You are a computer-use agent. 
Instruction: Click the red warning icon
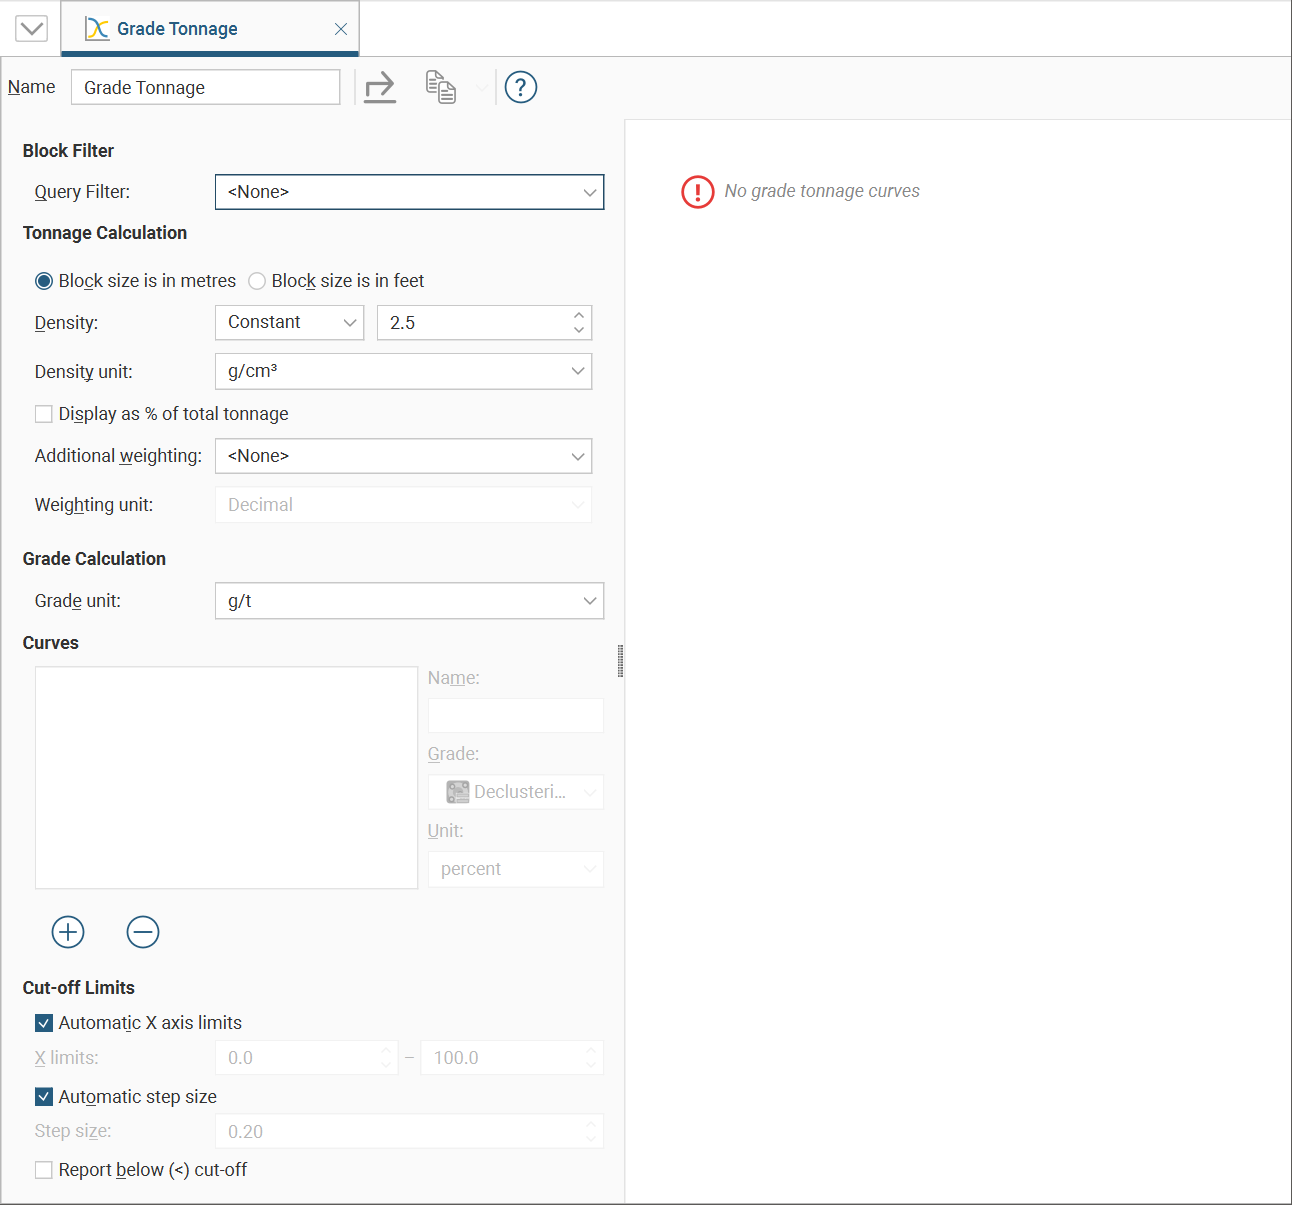(x=697, y=191)
